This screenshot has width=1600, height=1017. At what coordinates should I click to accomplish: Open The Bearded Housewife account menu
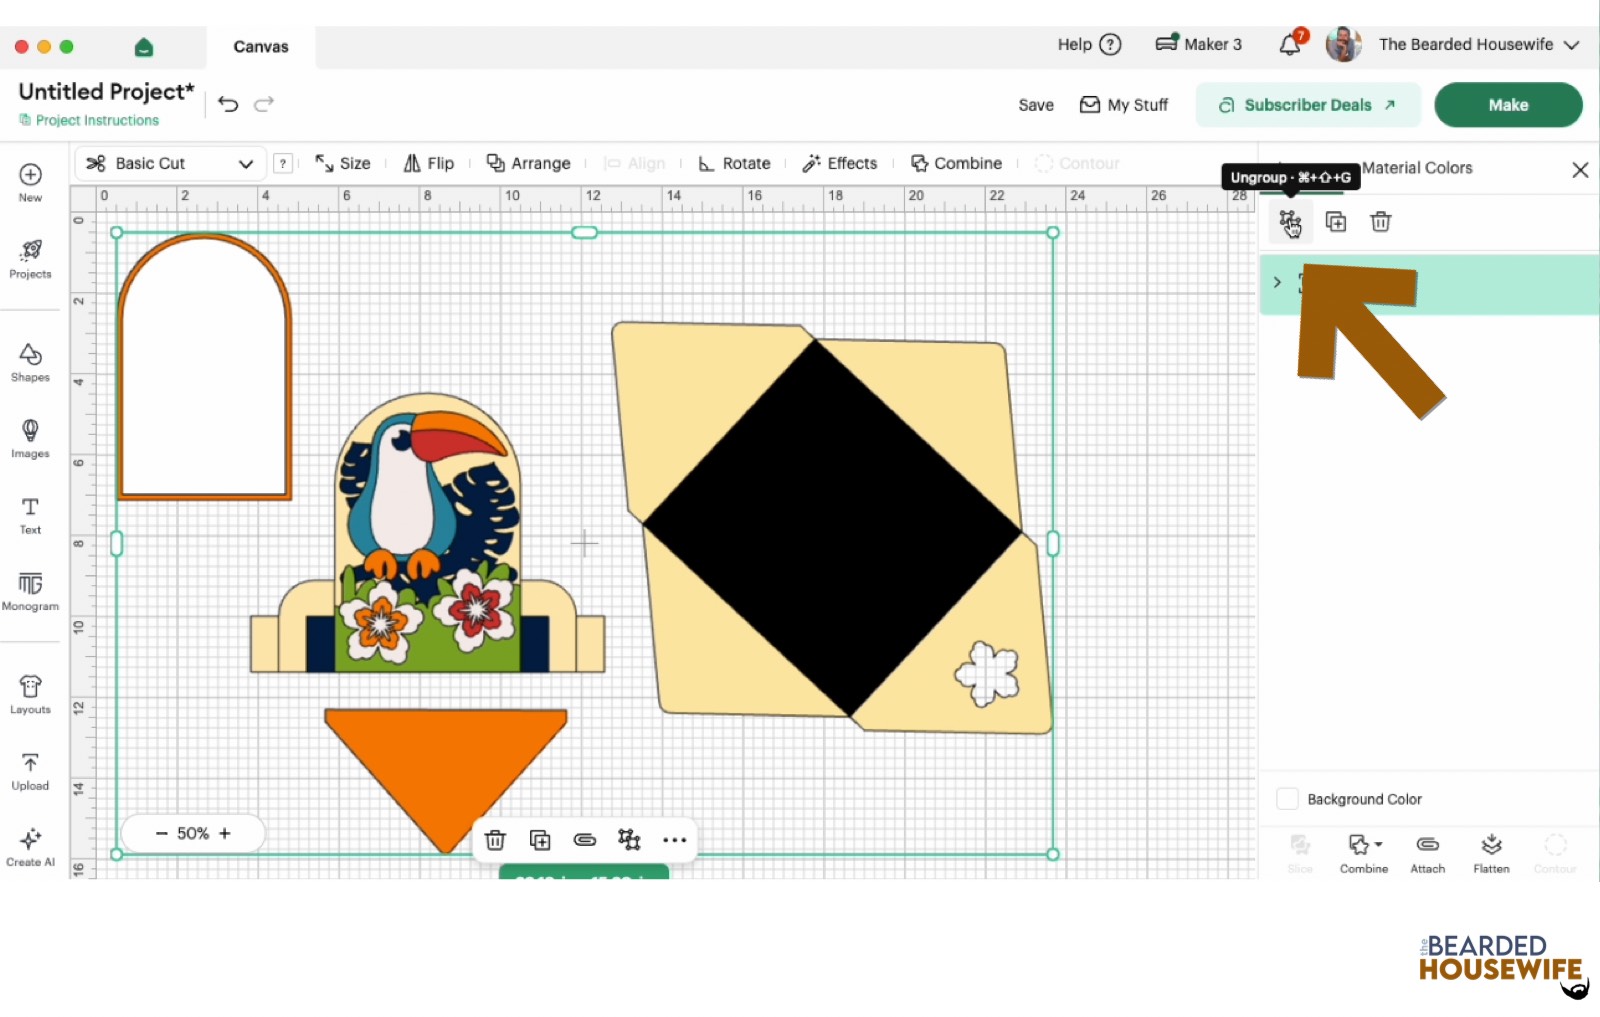(x=1479, y=45)
